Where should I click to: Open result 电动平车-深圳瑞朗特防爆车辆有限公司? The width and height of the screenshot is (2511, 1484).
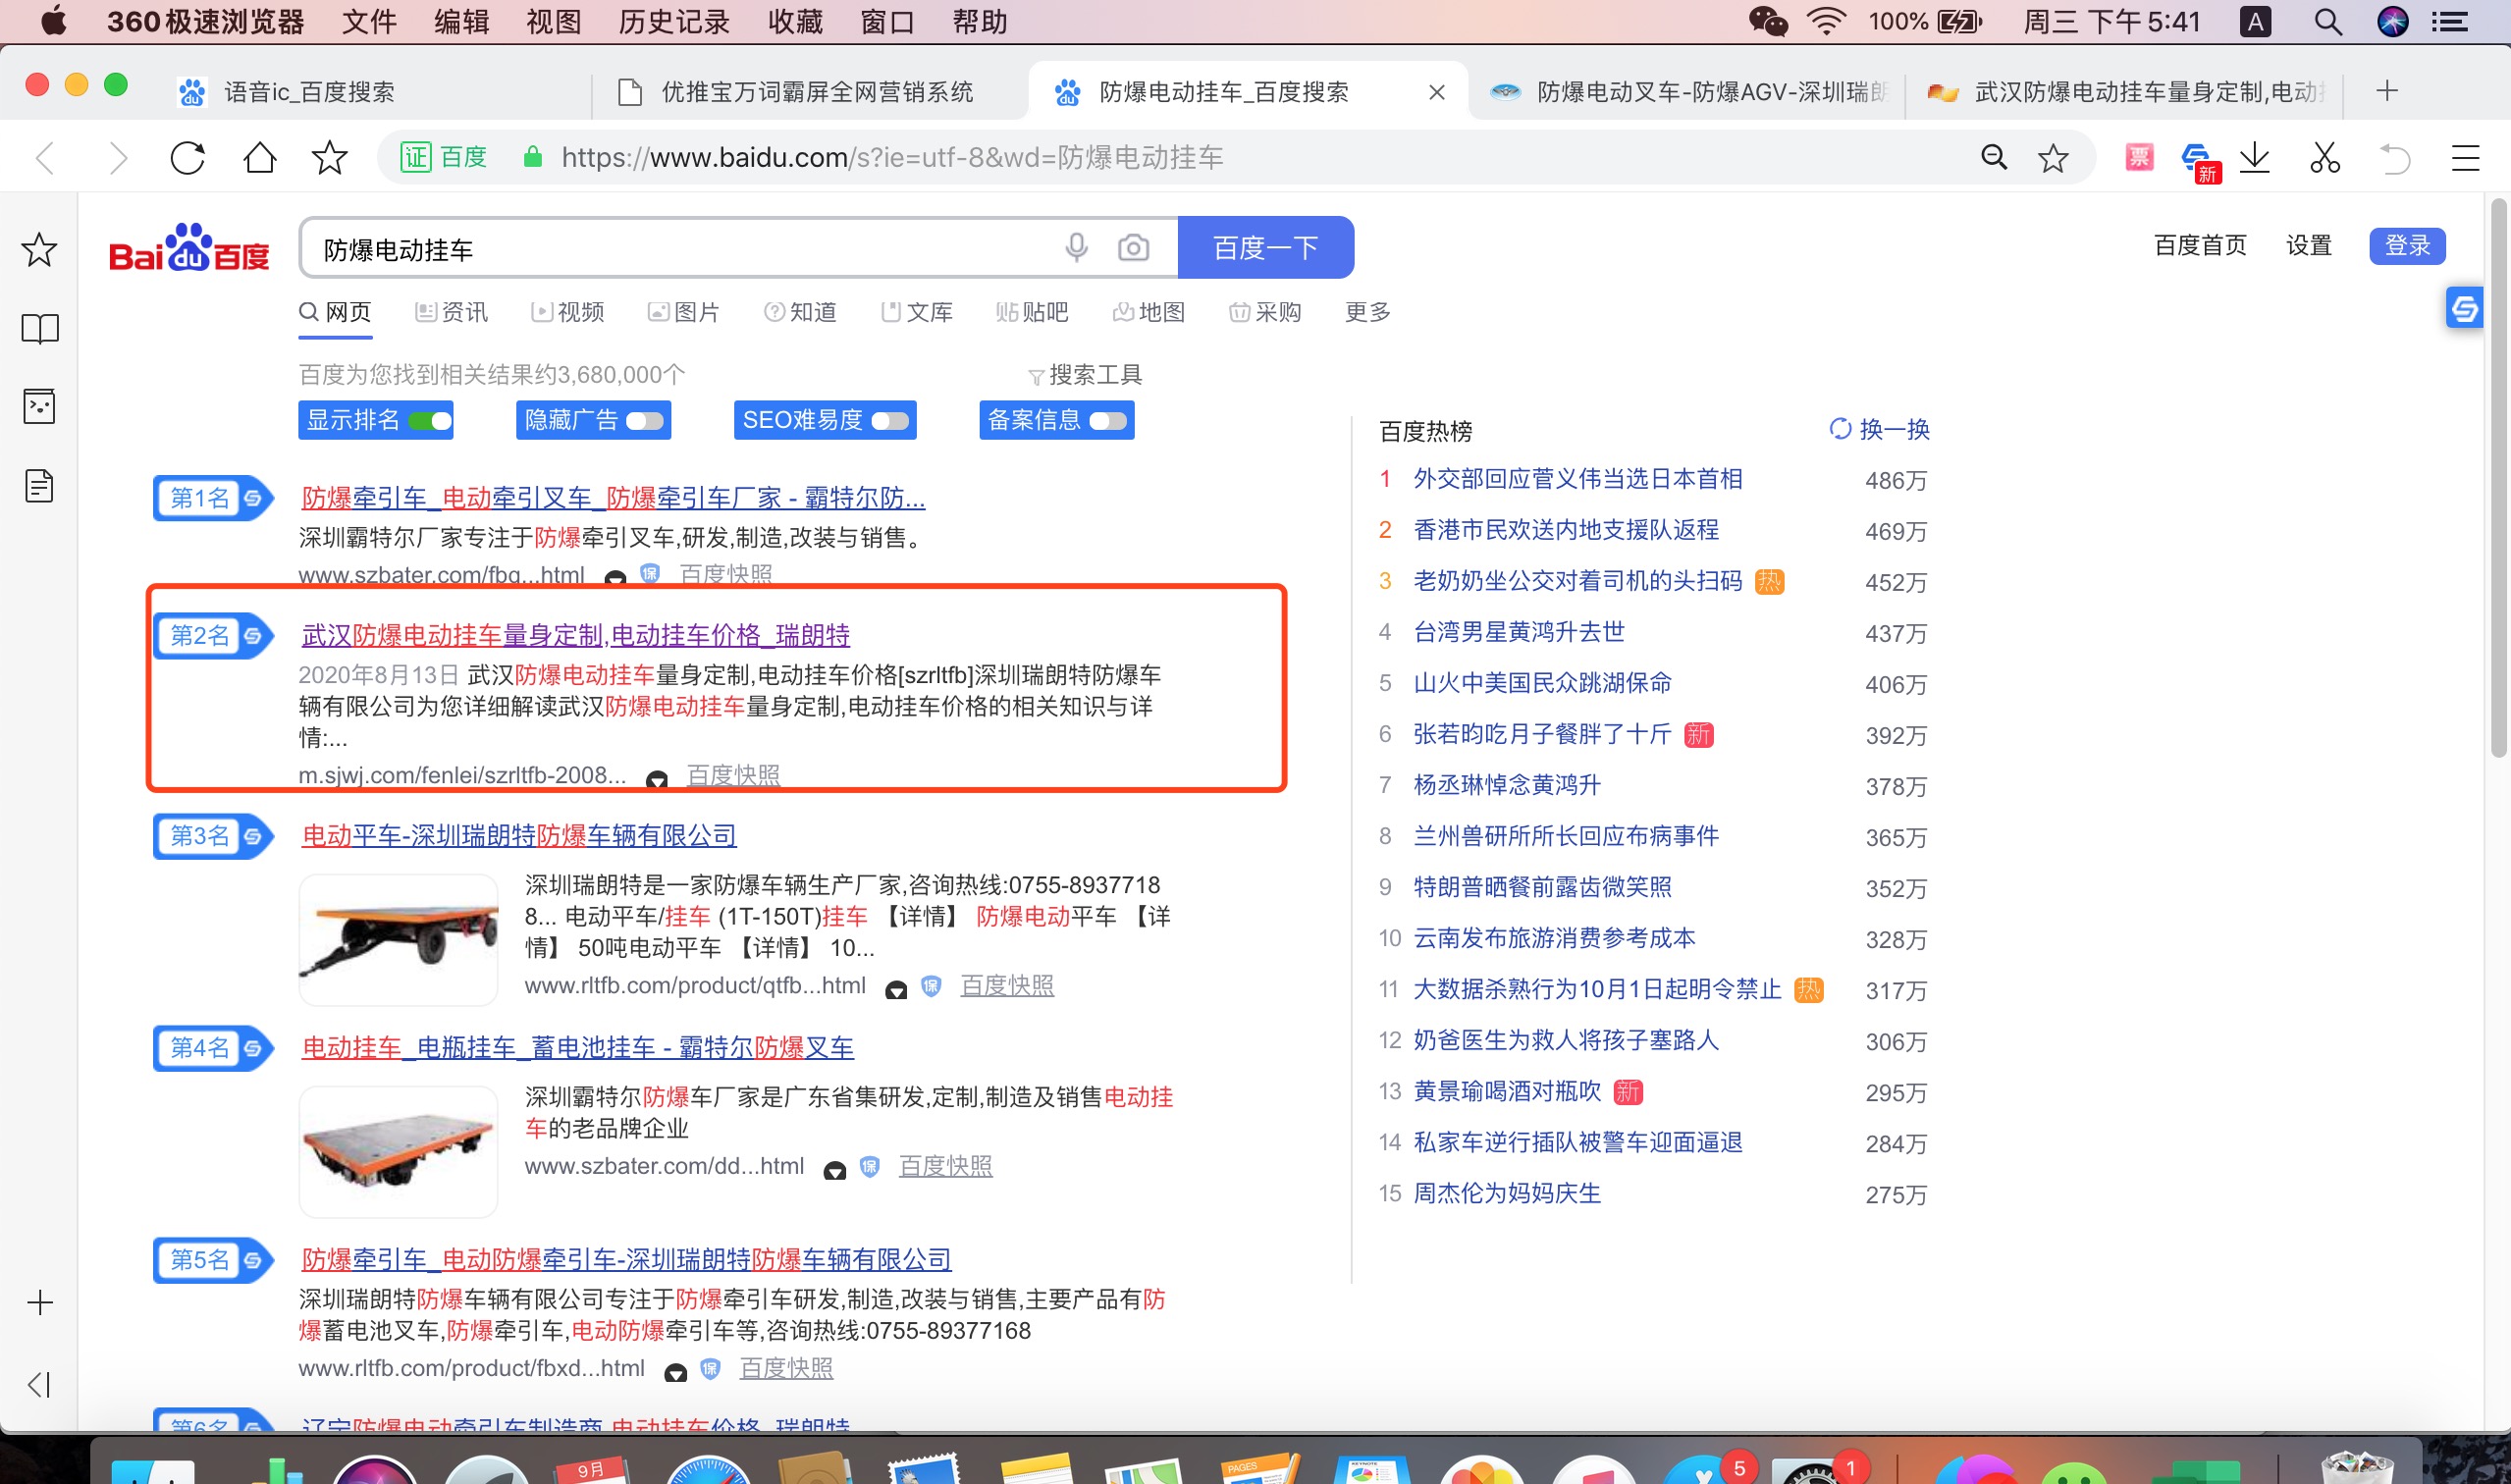point(519,835)
